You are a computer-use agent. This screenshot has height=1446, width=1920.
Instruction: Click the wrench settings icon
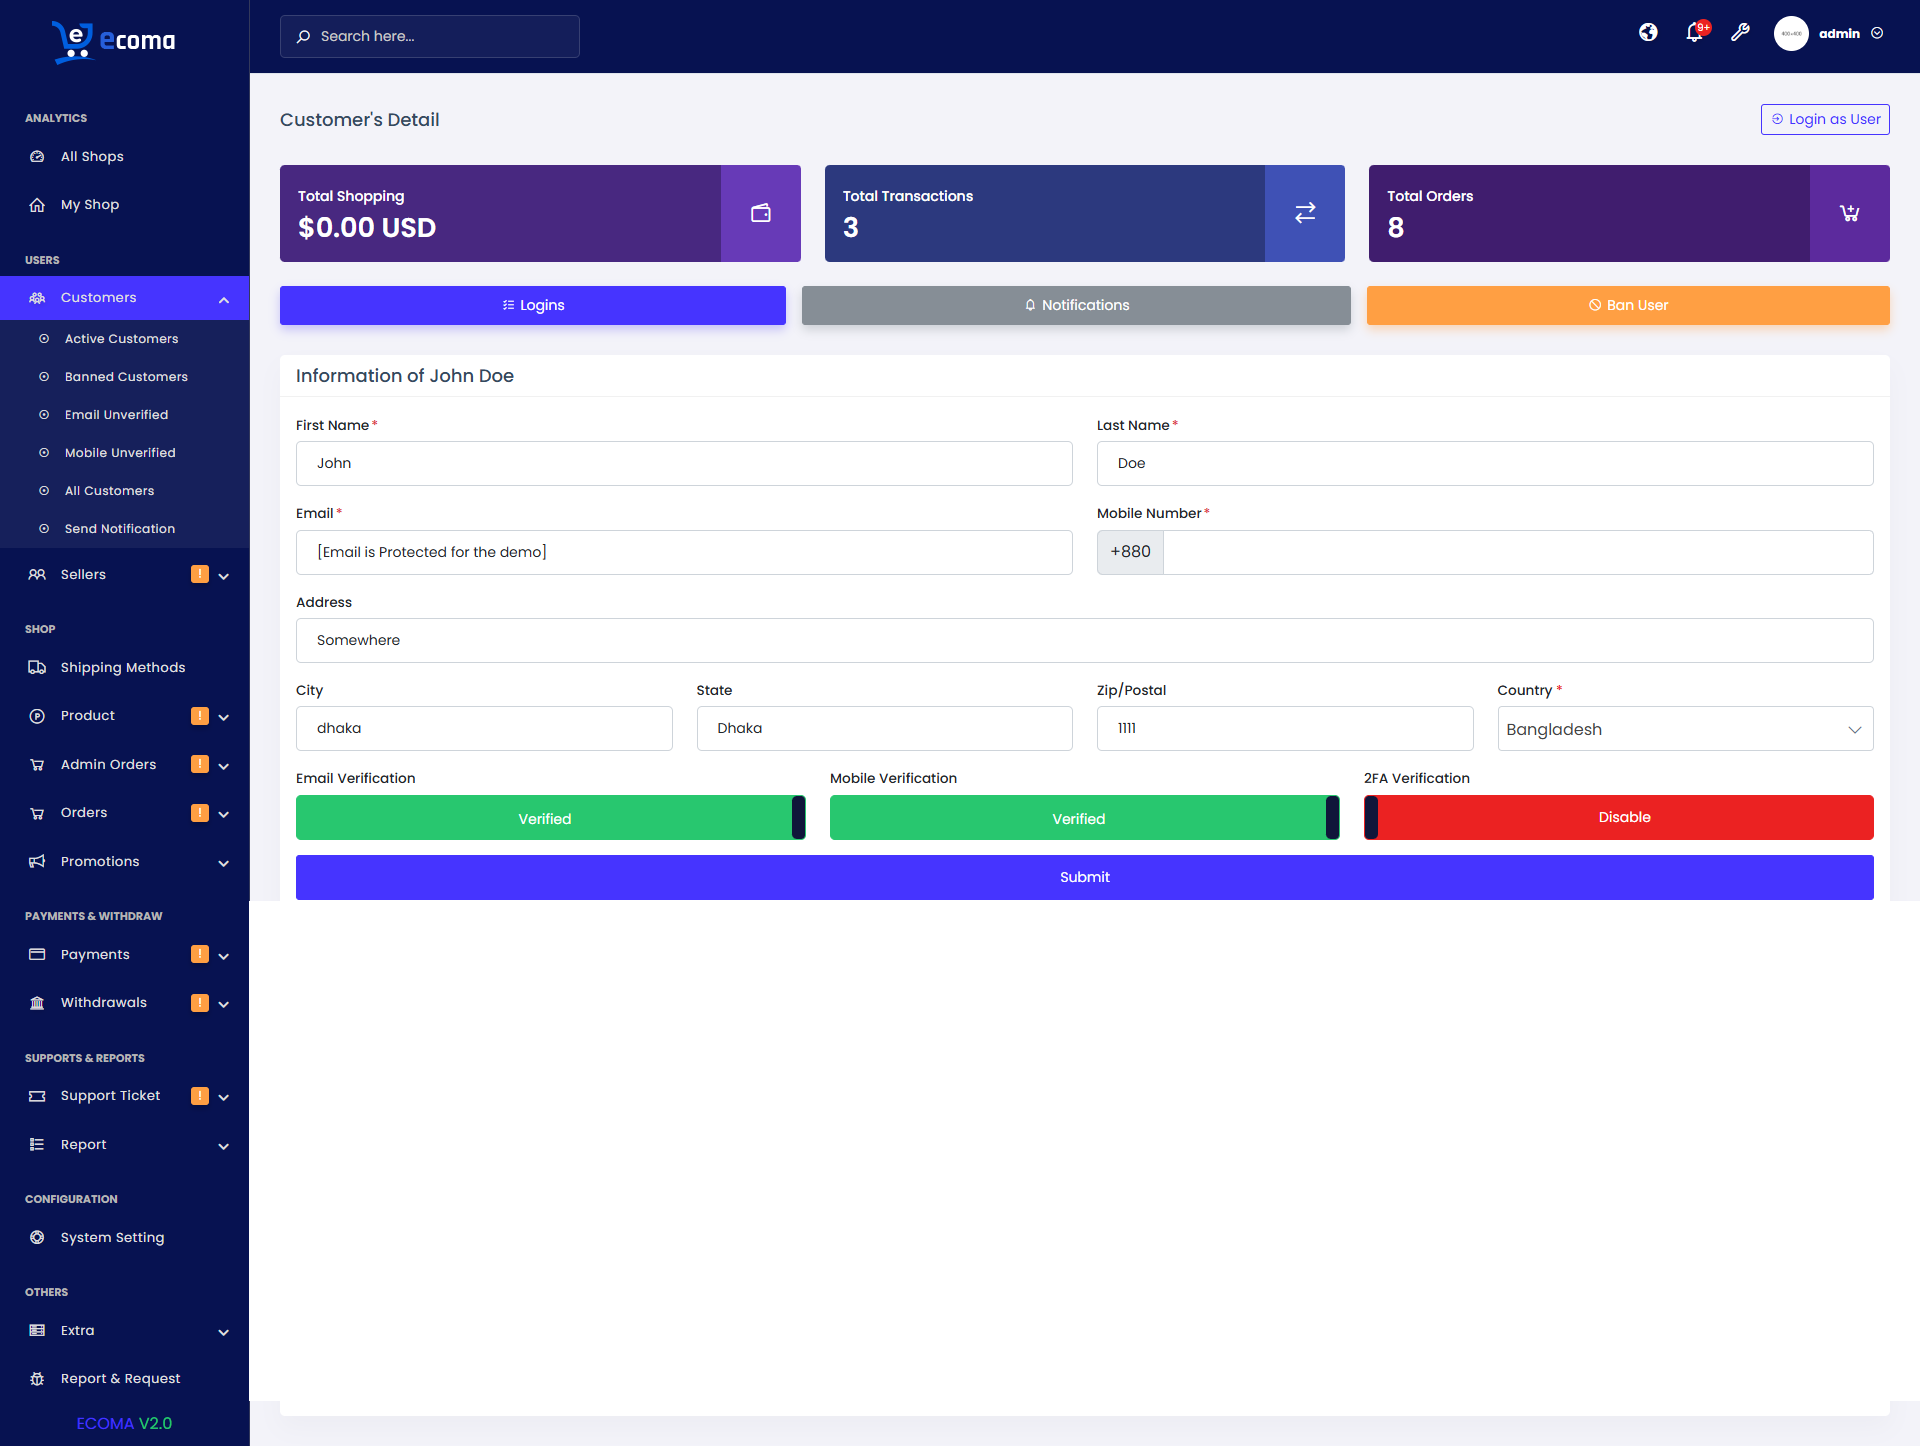[1740, 33]
